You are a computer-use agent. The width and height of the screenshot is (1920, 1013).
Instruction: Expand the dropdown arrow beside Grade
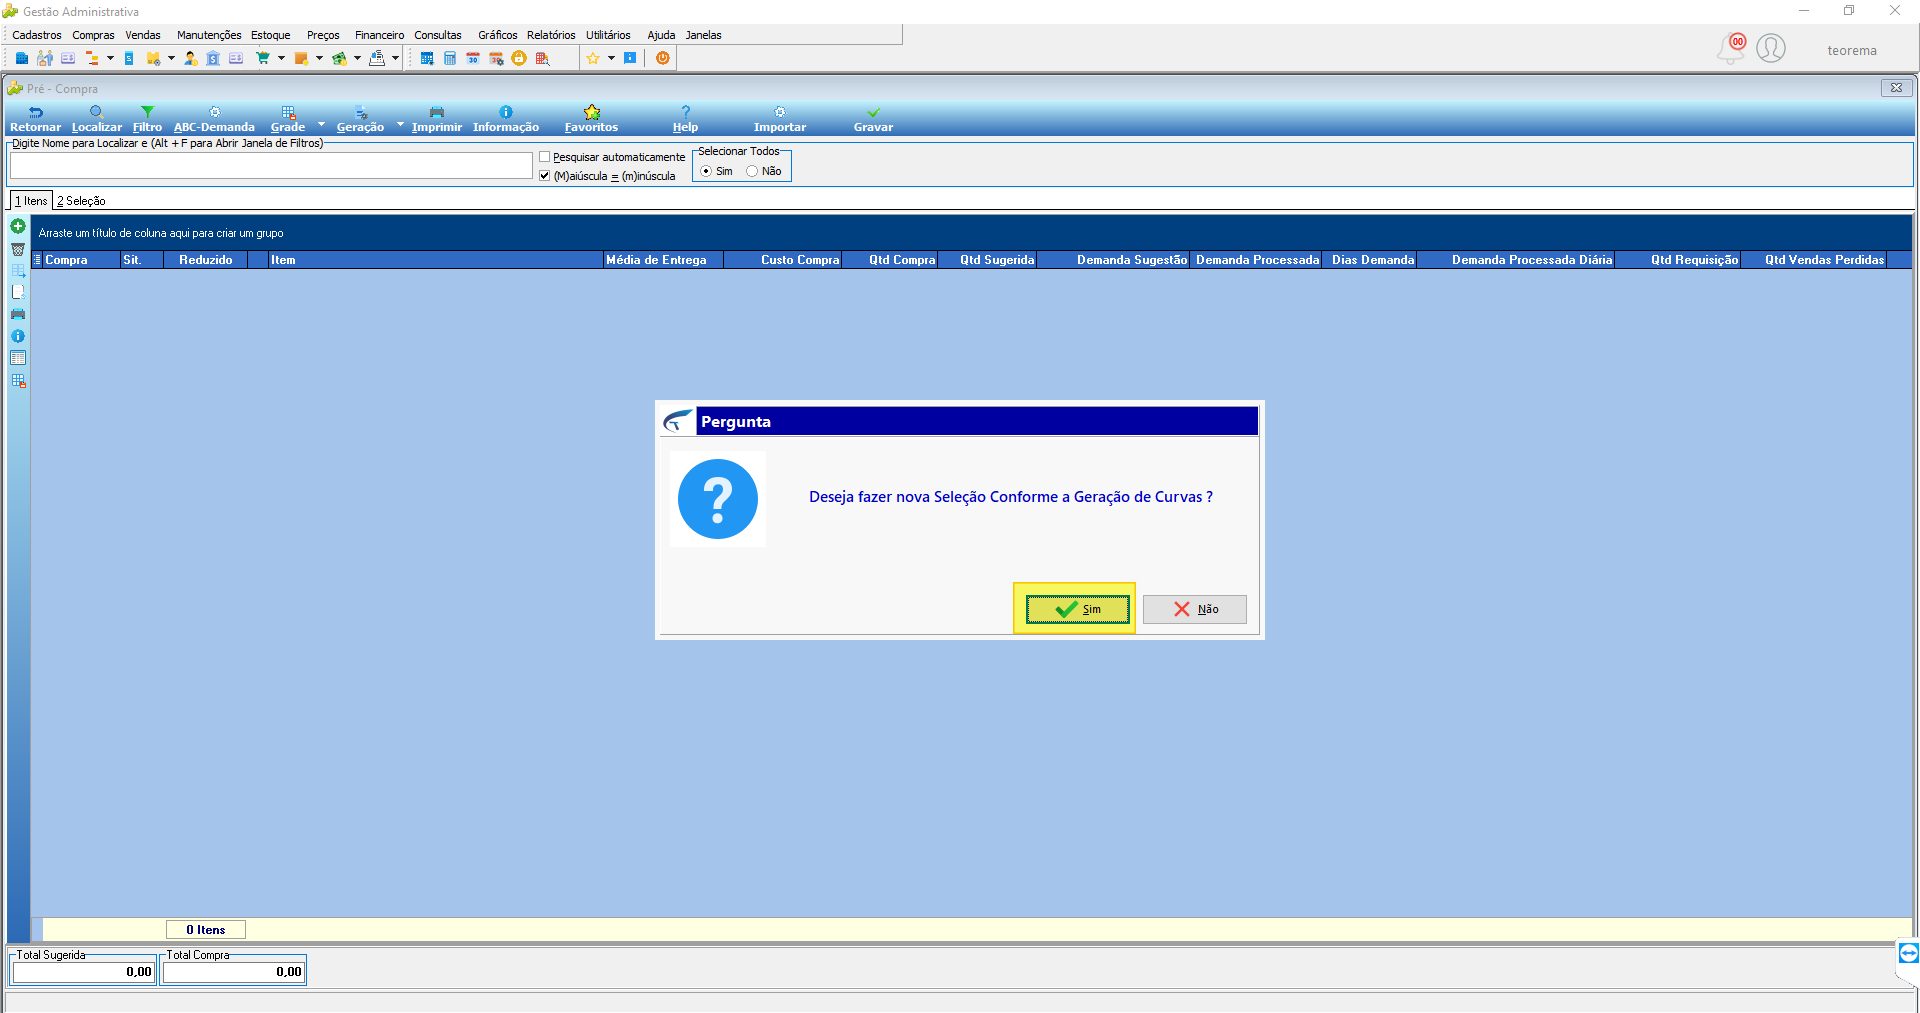(321, 125)
